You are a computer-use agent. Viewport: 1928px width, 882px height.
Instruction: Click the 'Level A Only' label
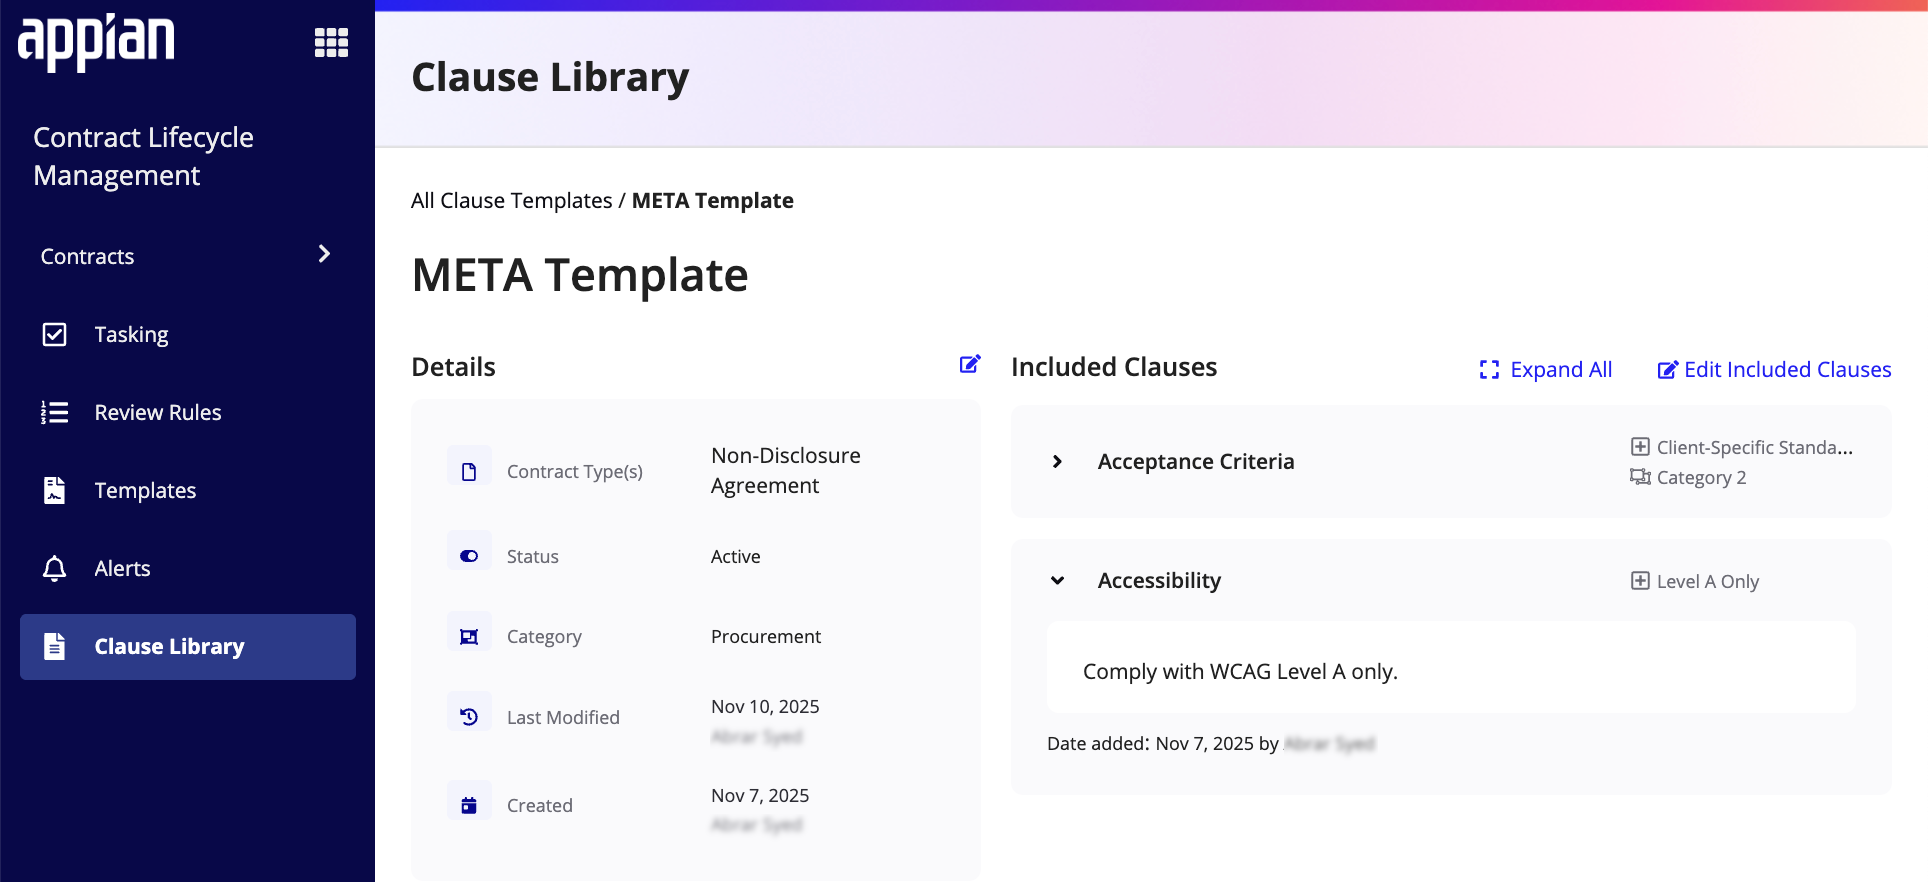tap(1708, 581)
